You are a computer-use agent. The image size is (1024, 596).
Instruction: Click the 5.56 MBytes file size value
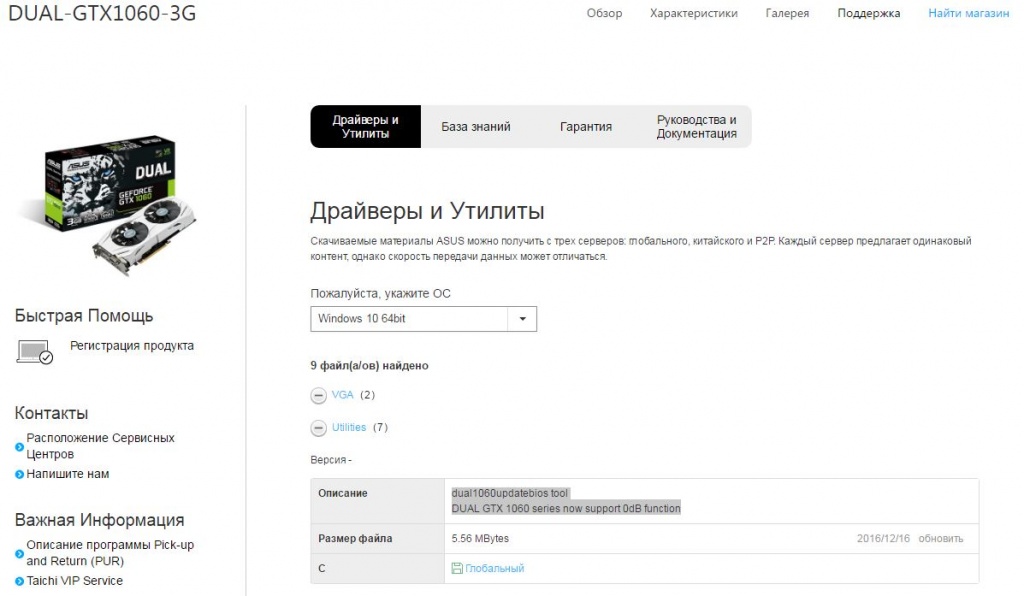tap(480, 539)
